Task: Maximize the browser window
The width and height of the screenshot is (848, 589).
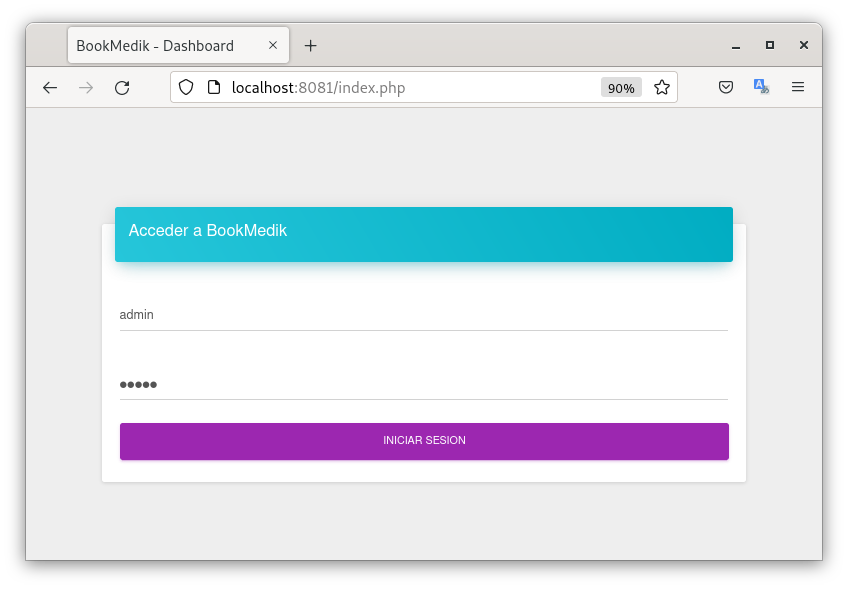Action: point(769,46)
